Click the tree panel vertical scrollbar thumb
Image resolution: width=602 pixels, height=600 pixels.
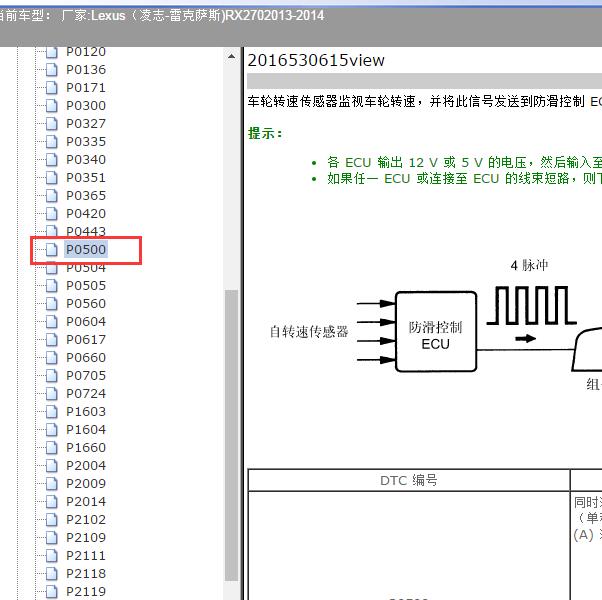[231, 435]
